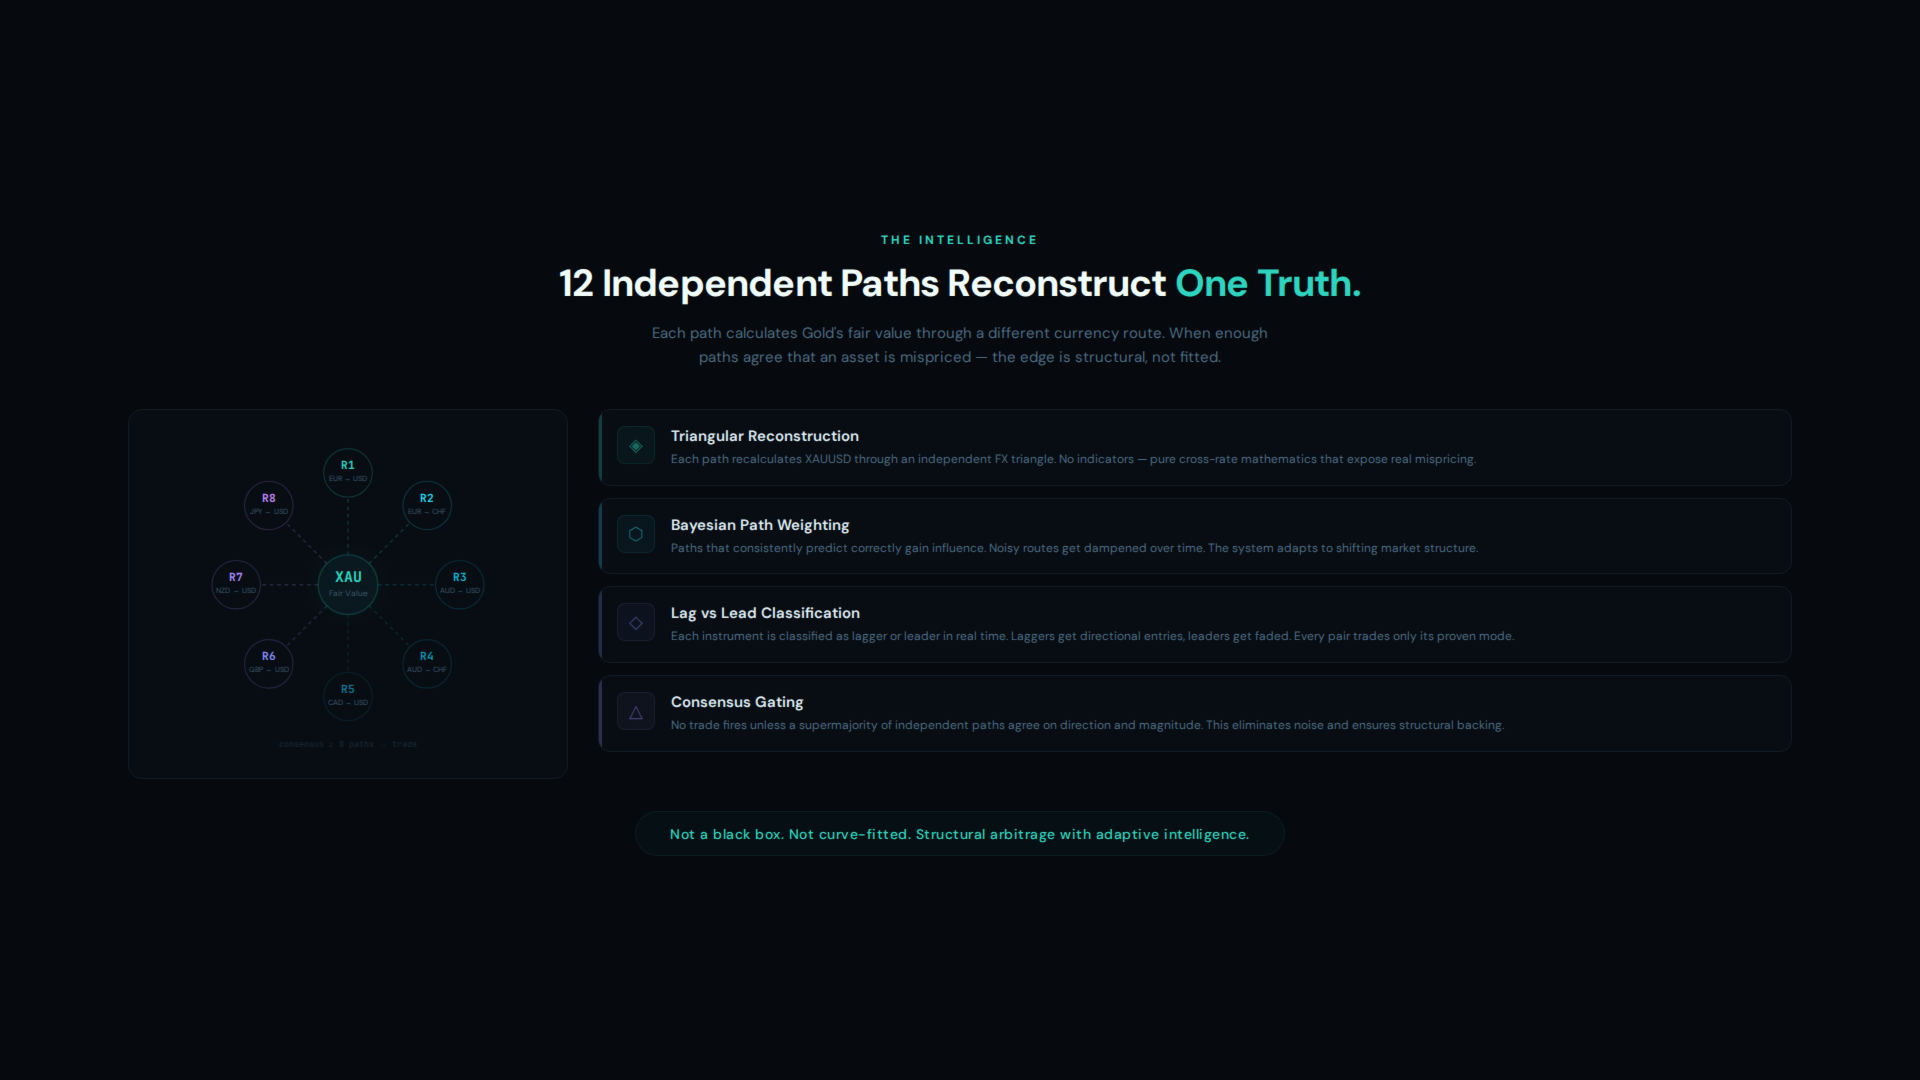The height and width of the screenshot is (1080, 1920).
Task: Click the Bayesian Path Weighting hexagon icon
Action: 636,534
